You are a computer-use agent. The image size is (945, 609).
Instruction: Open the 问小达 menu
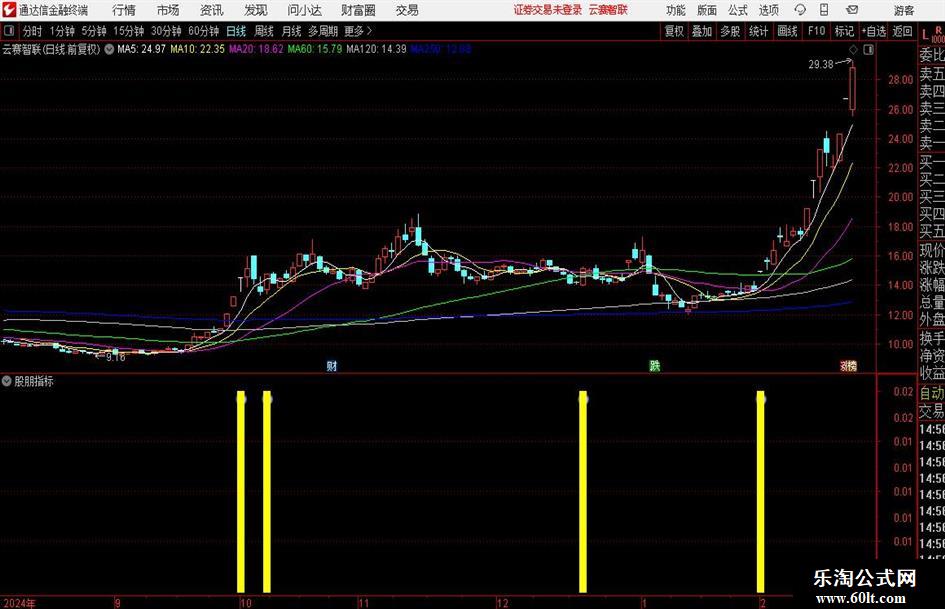[304, 10]
